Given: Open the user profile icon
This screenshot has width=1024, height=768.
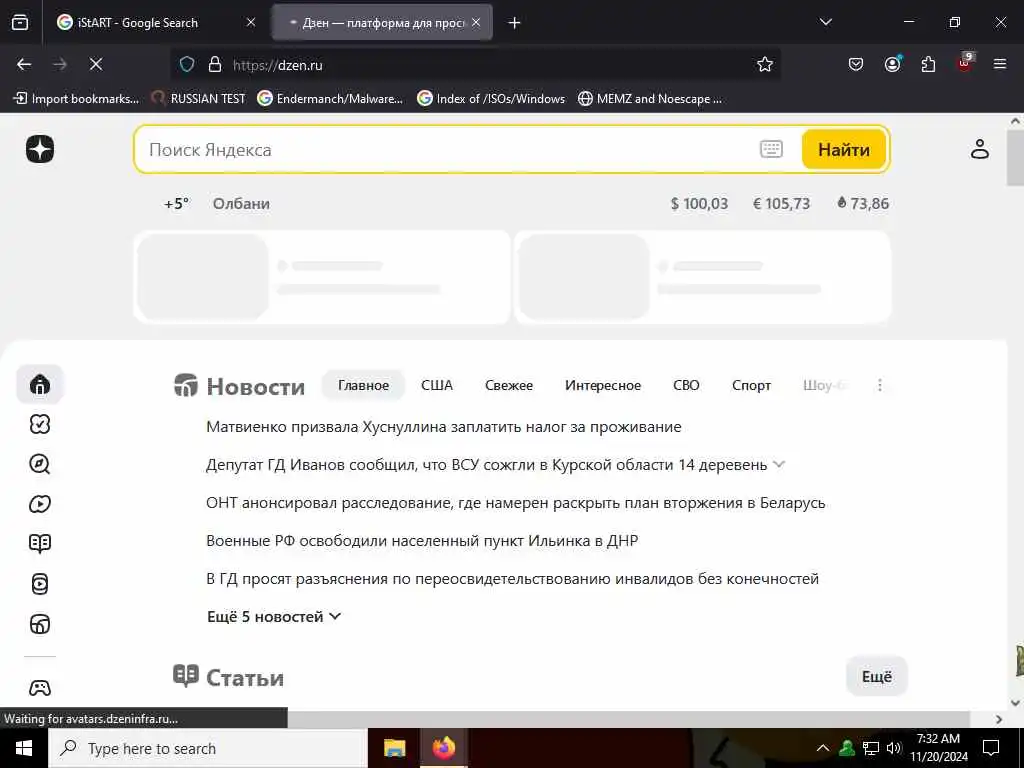Looking at the screenshot, I should 980,149.
